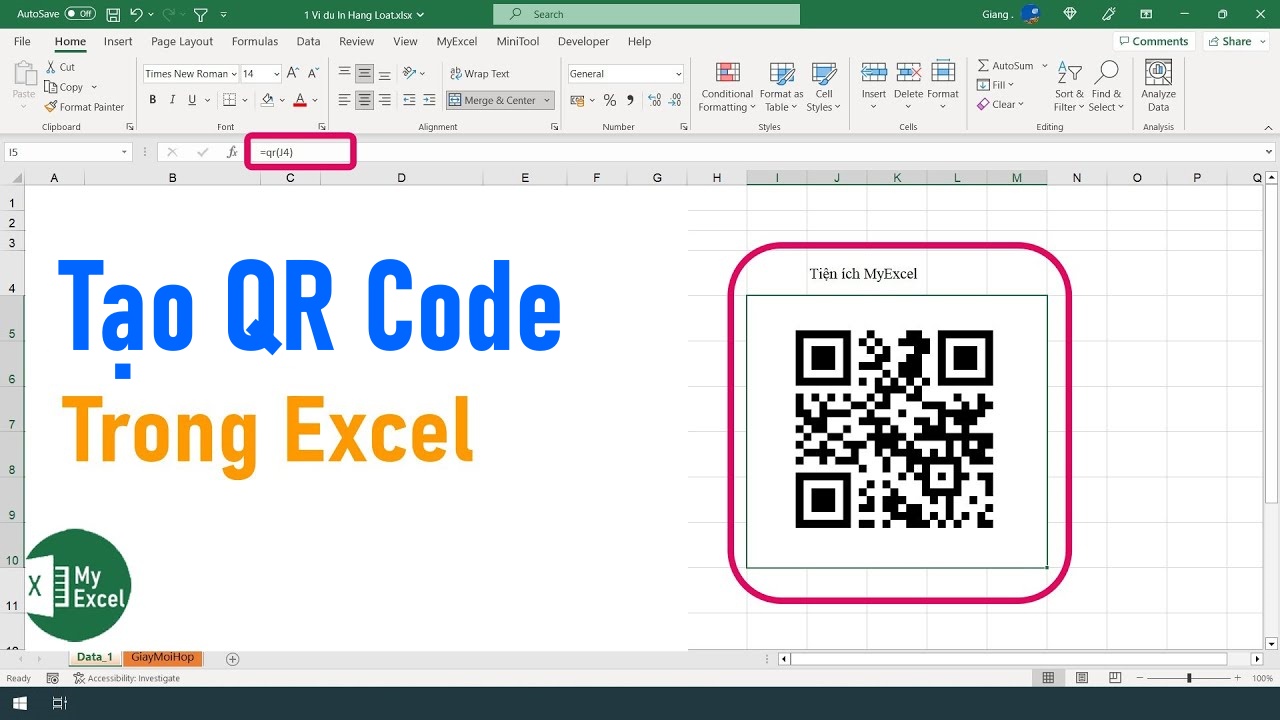Screen dimensions: 1280x720
Task: Toggle bold formatting
Action: point(152,100)
